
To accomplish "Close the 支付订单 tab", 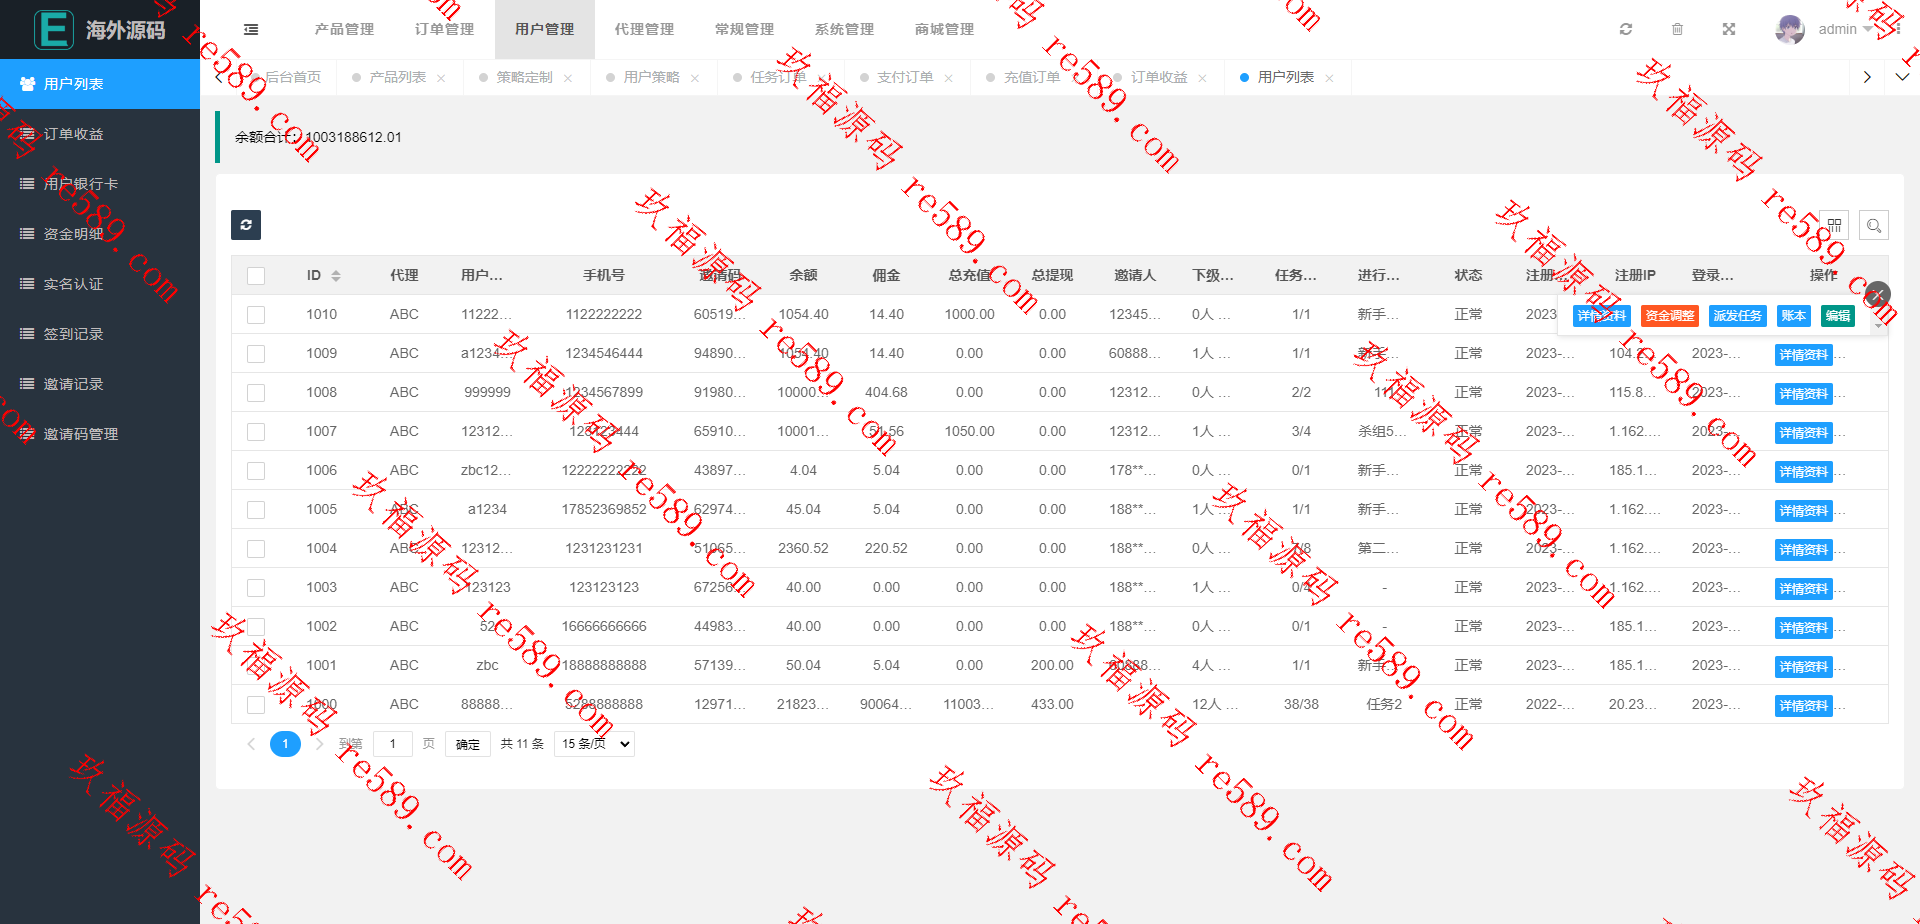I will pos(948,78).
